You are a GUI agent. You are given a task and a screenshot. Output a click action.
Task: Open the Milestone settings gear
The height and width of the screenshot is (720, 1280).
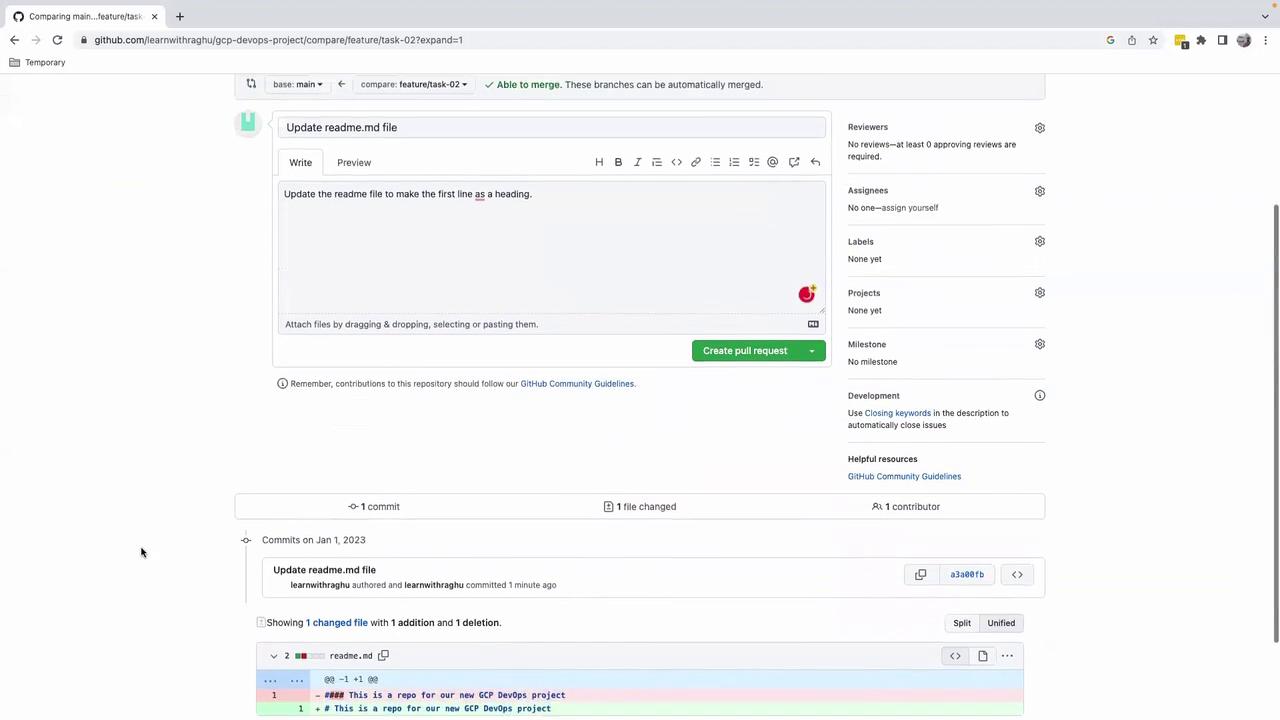1040,344
